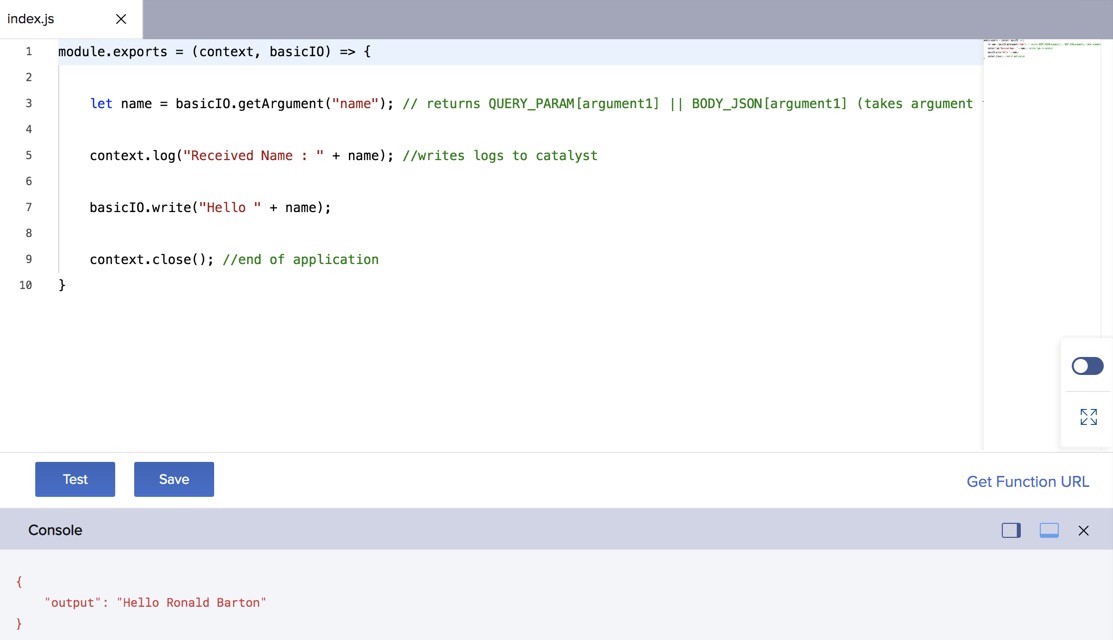Click the console output Hello Ronald Barton
Image resolution: width=1113 pixels, height=640 pixels.
point(192,602)
